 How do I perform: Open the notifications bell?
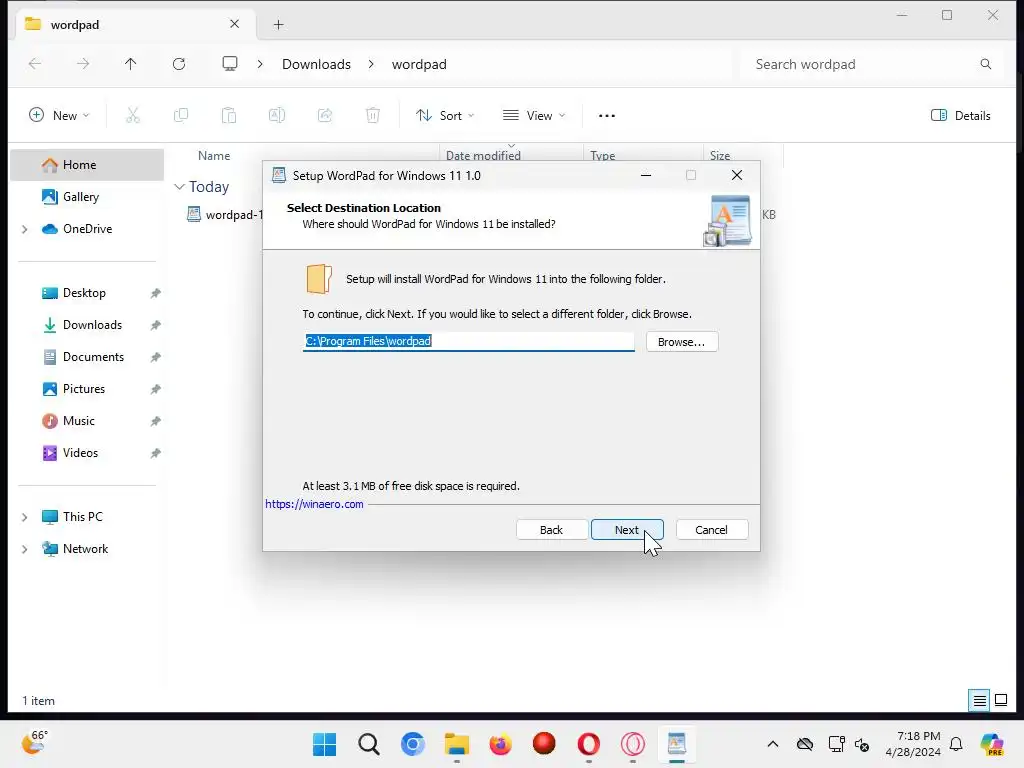pyautogui.click(x=956, y=744)
